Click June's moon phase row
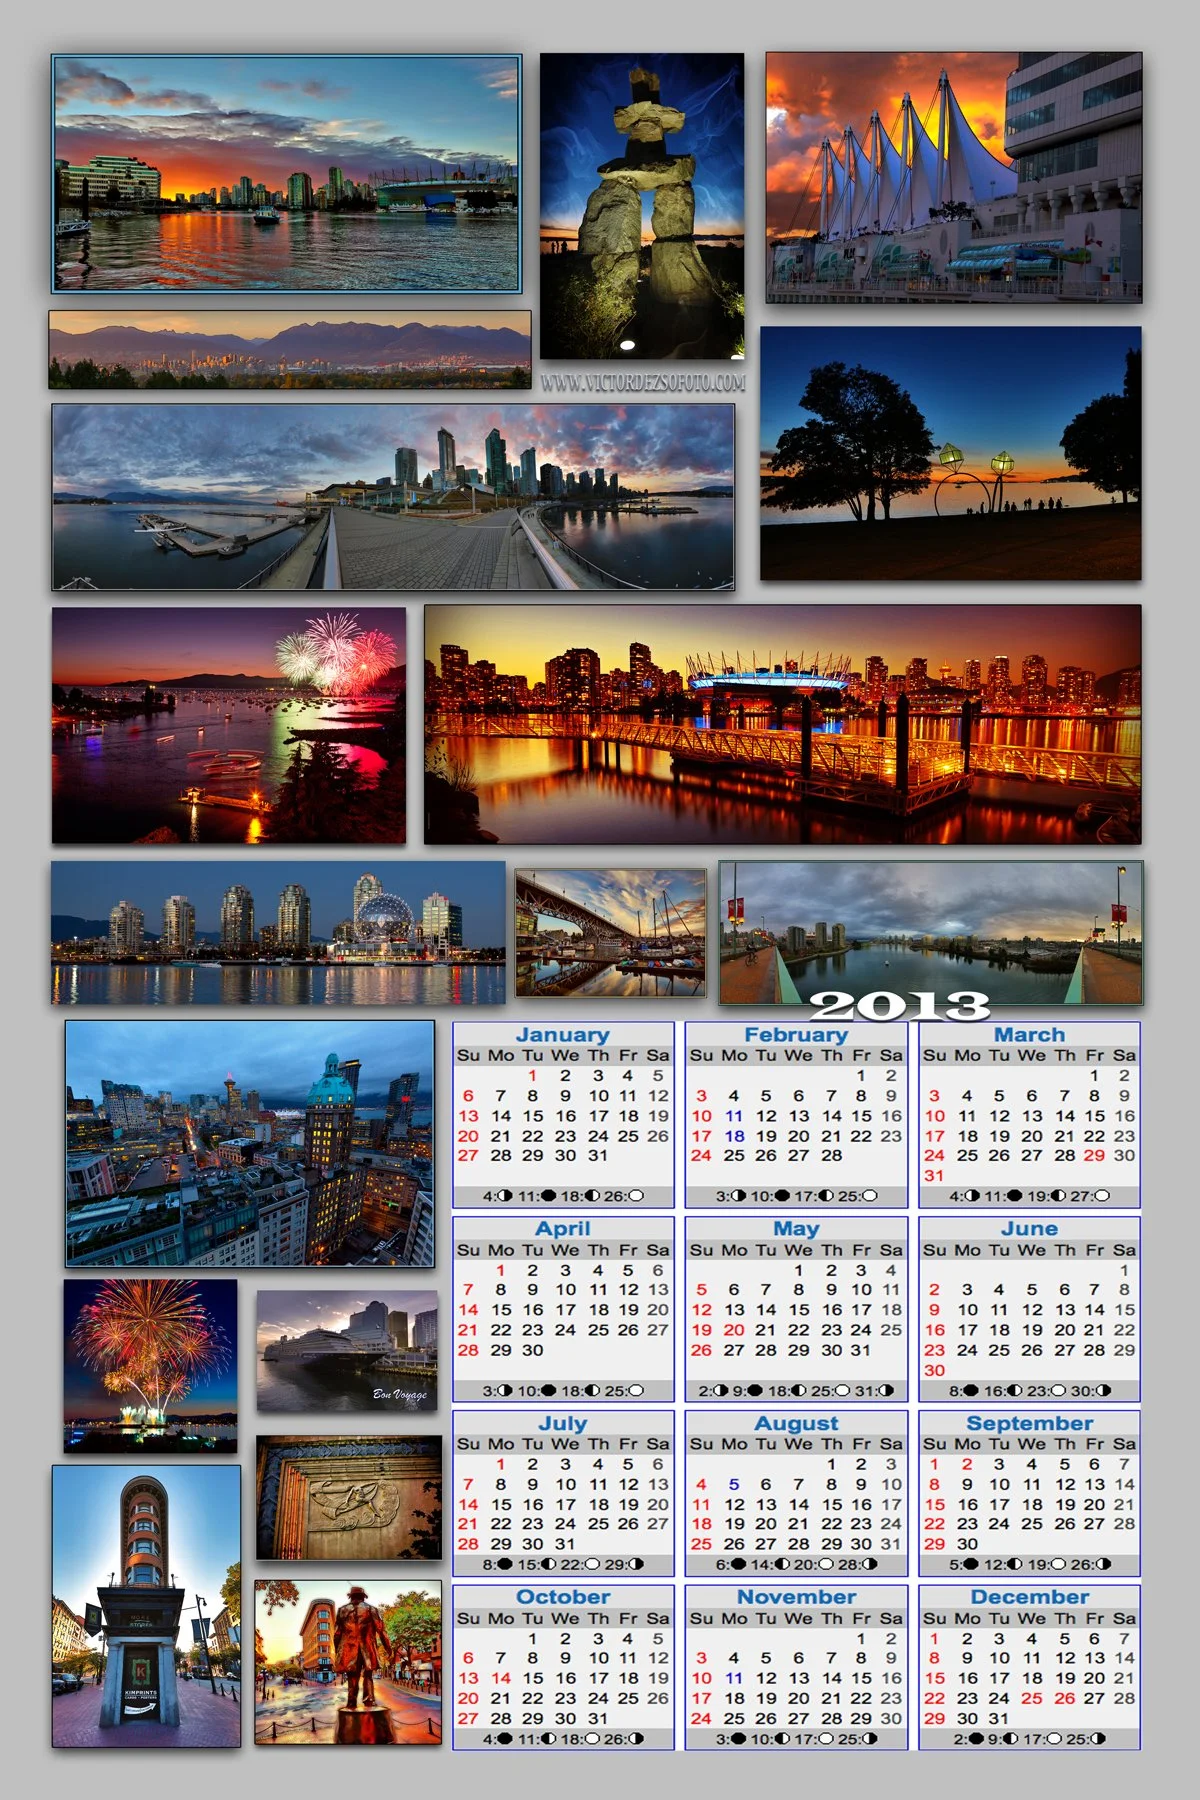1200x1800 pixels. [1030, 1390]
